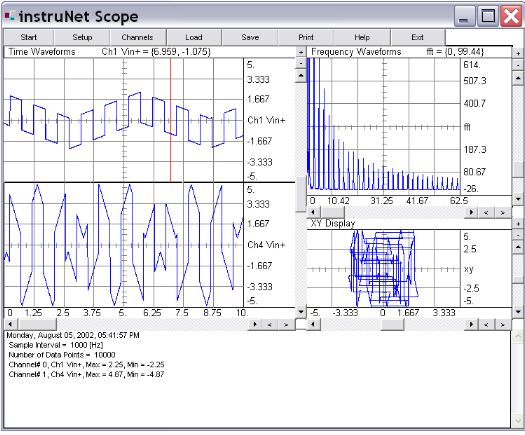Click the greater-than button under XY Display
Image resolution: width=525 pixels, height=435 pixels.
coord(503,324)
